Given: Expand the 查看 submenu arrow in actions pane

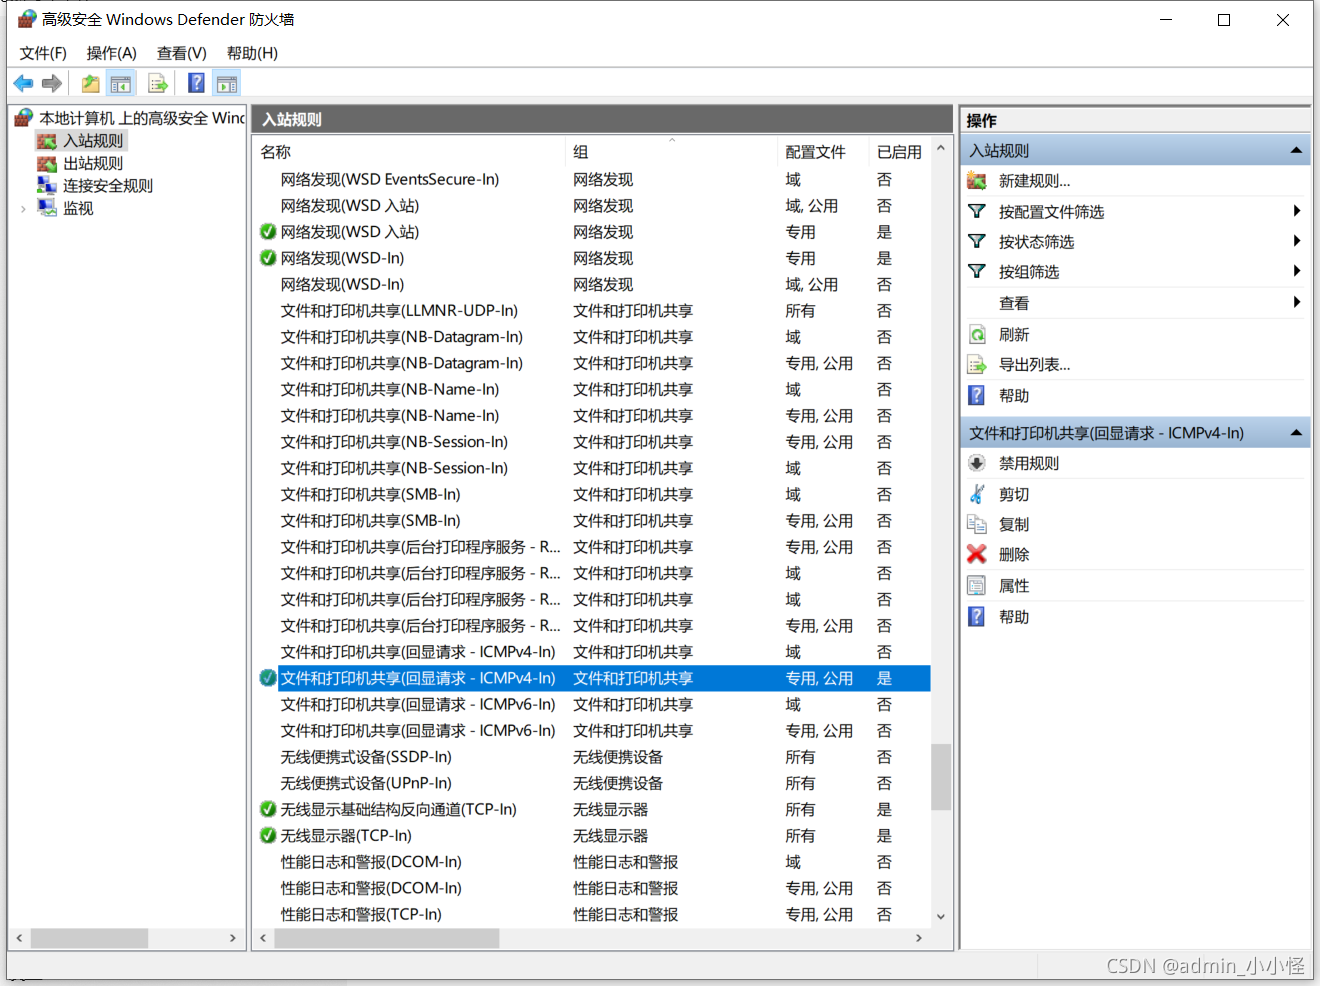Looking at the screenshot, I should (x=1296, y=302).
